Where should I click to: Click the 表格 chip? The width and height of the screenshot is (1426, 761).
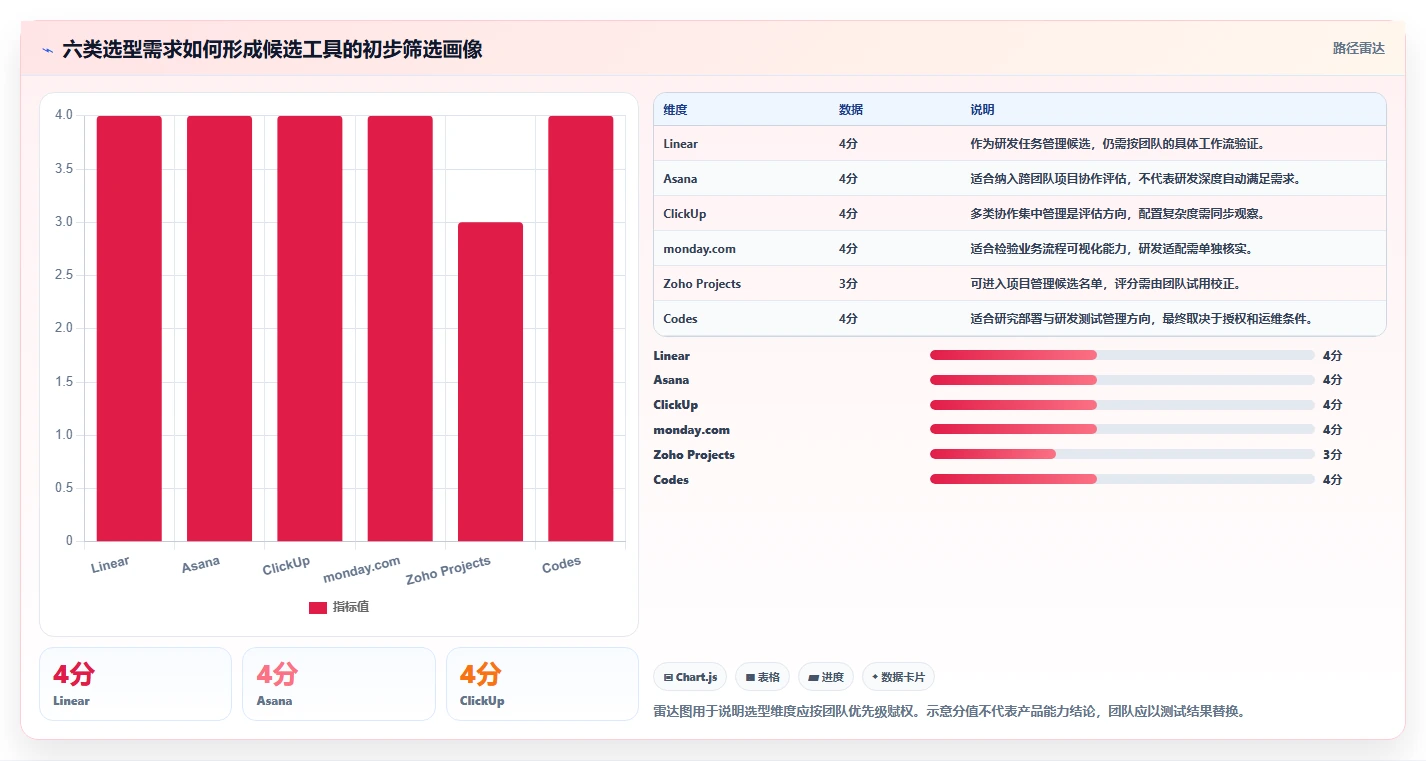coord(762,677)
